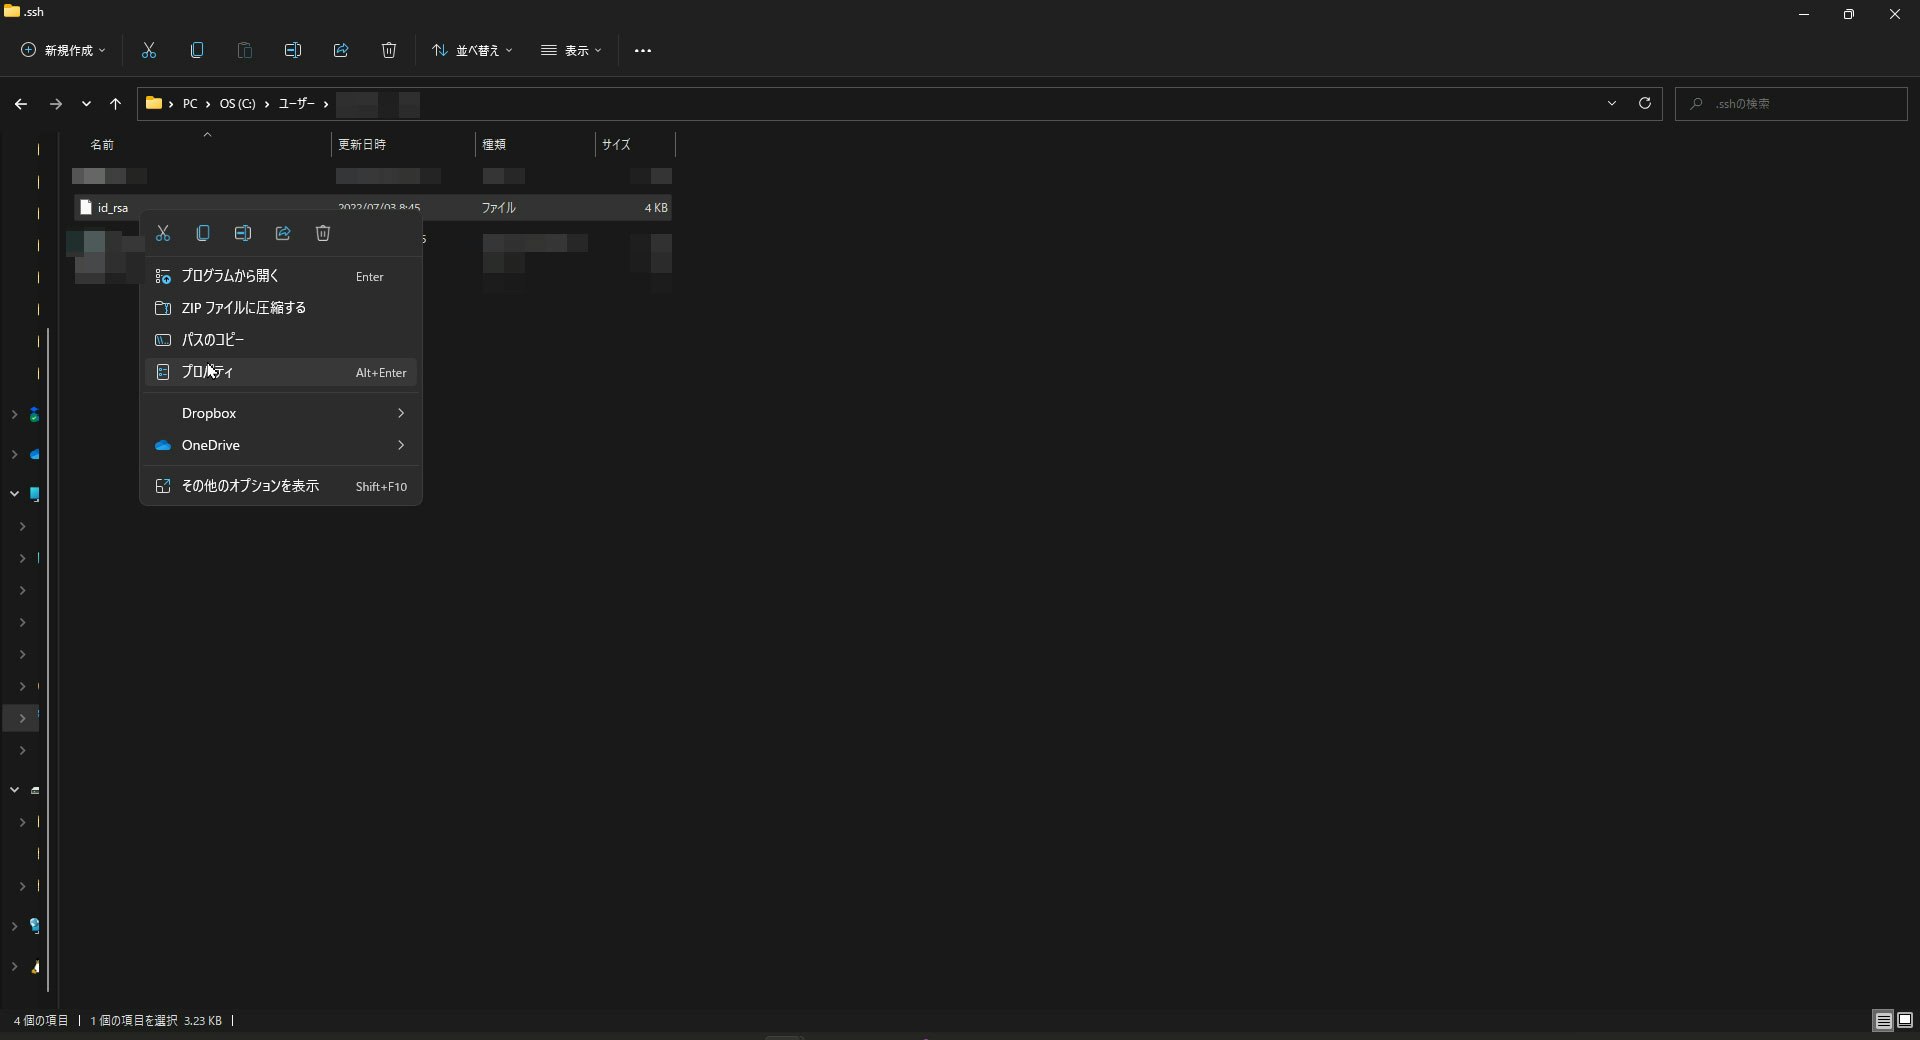Choose パスのコピー from context menu
This screenshot has height=1040, width=1920.
pyautogui.click(x=281, y=340)
